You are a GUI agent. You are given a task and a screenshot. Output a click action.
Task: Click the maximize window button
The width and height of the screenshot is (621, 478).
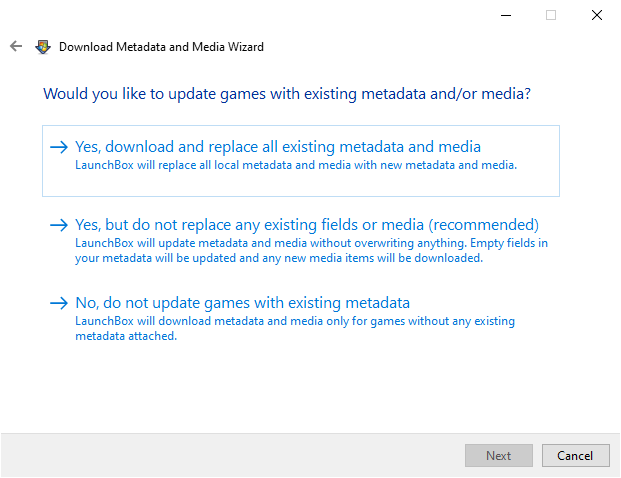click(x=551, y=15)
